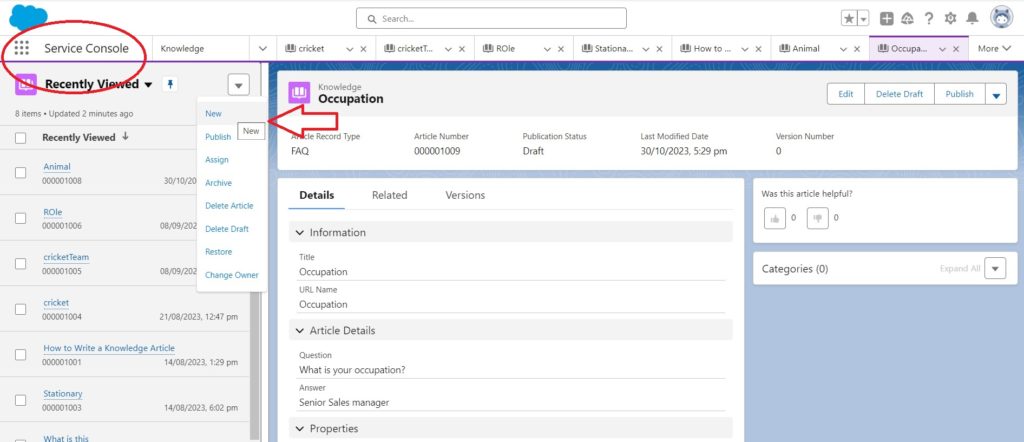Check the ROle article checkbox
Viewport: 1024px width, 442px height.
pos(21,219)
